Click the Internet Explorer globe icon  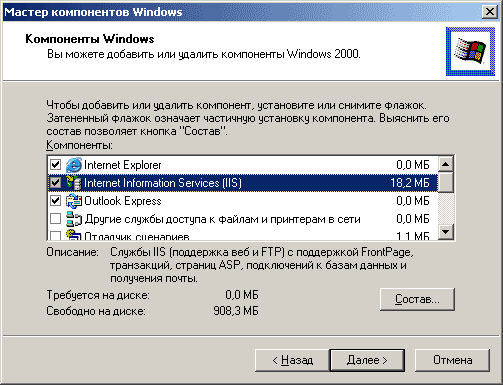click(74, 165)
